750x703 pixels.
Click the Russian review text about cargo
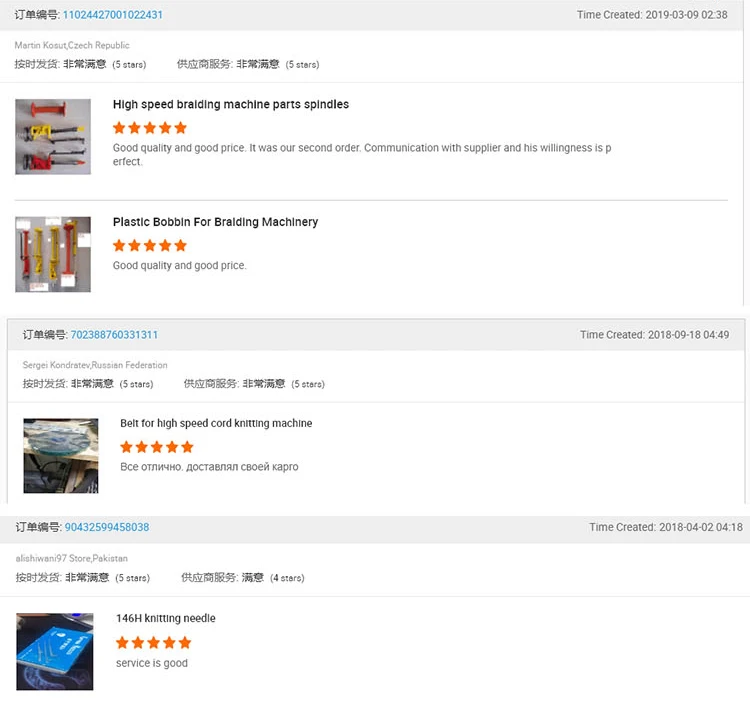(209, 467)
